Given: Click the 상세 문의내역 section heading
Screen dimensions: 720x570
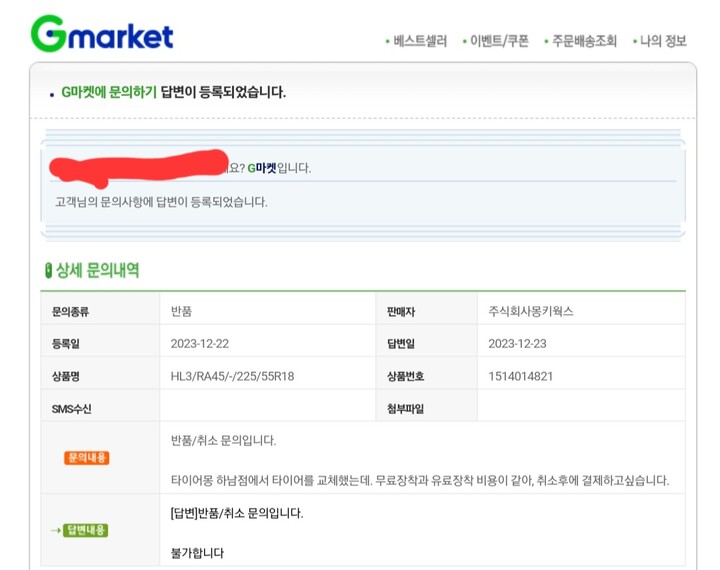Looking at the screenshot, I should pyautogui.click(x=97, y=270).
